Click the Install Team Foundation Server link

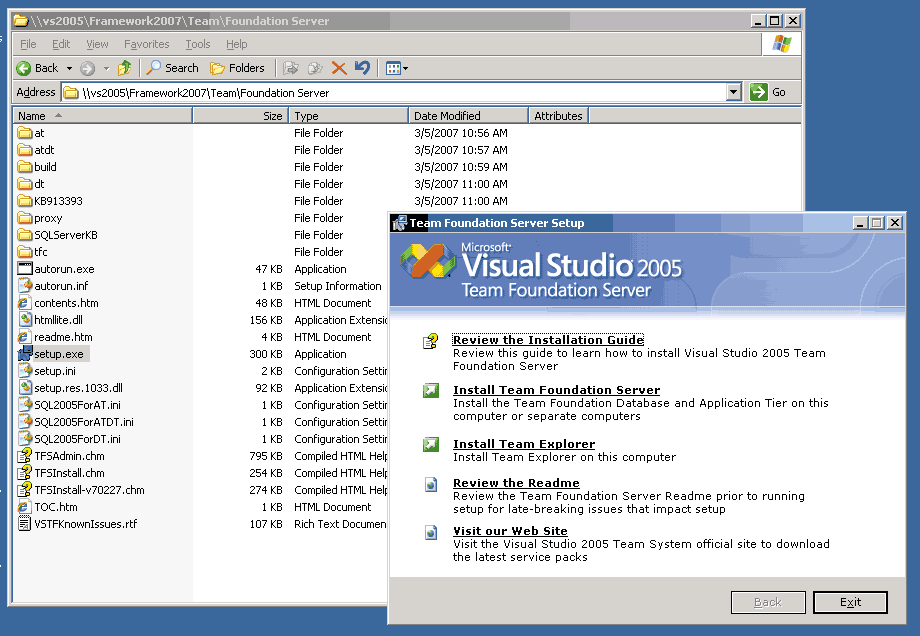click(556, 390)
